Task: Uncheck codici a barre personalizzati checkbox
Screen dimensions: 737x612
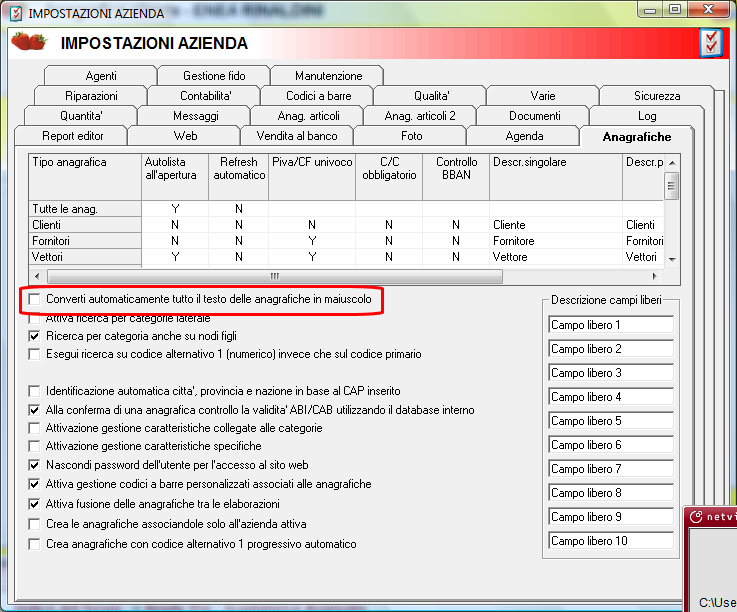Action: click(34, 484)
